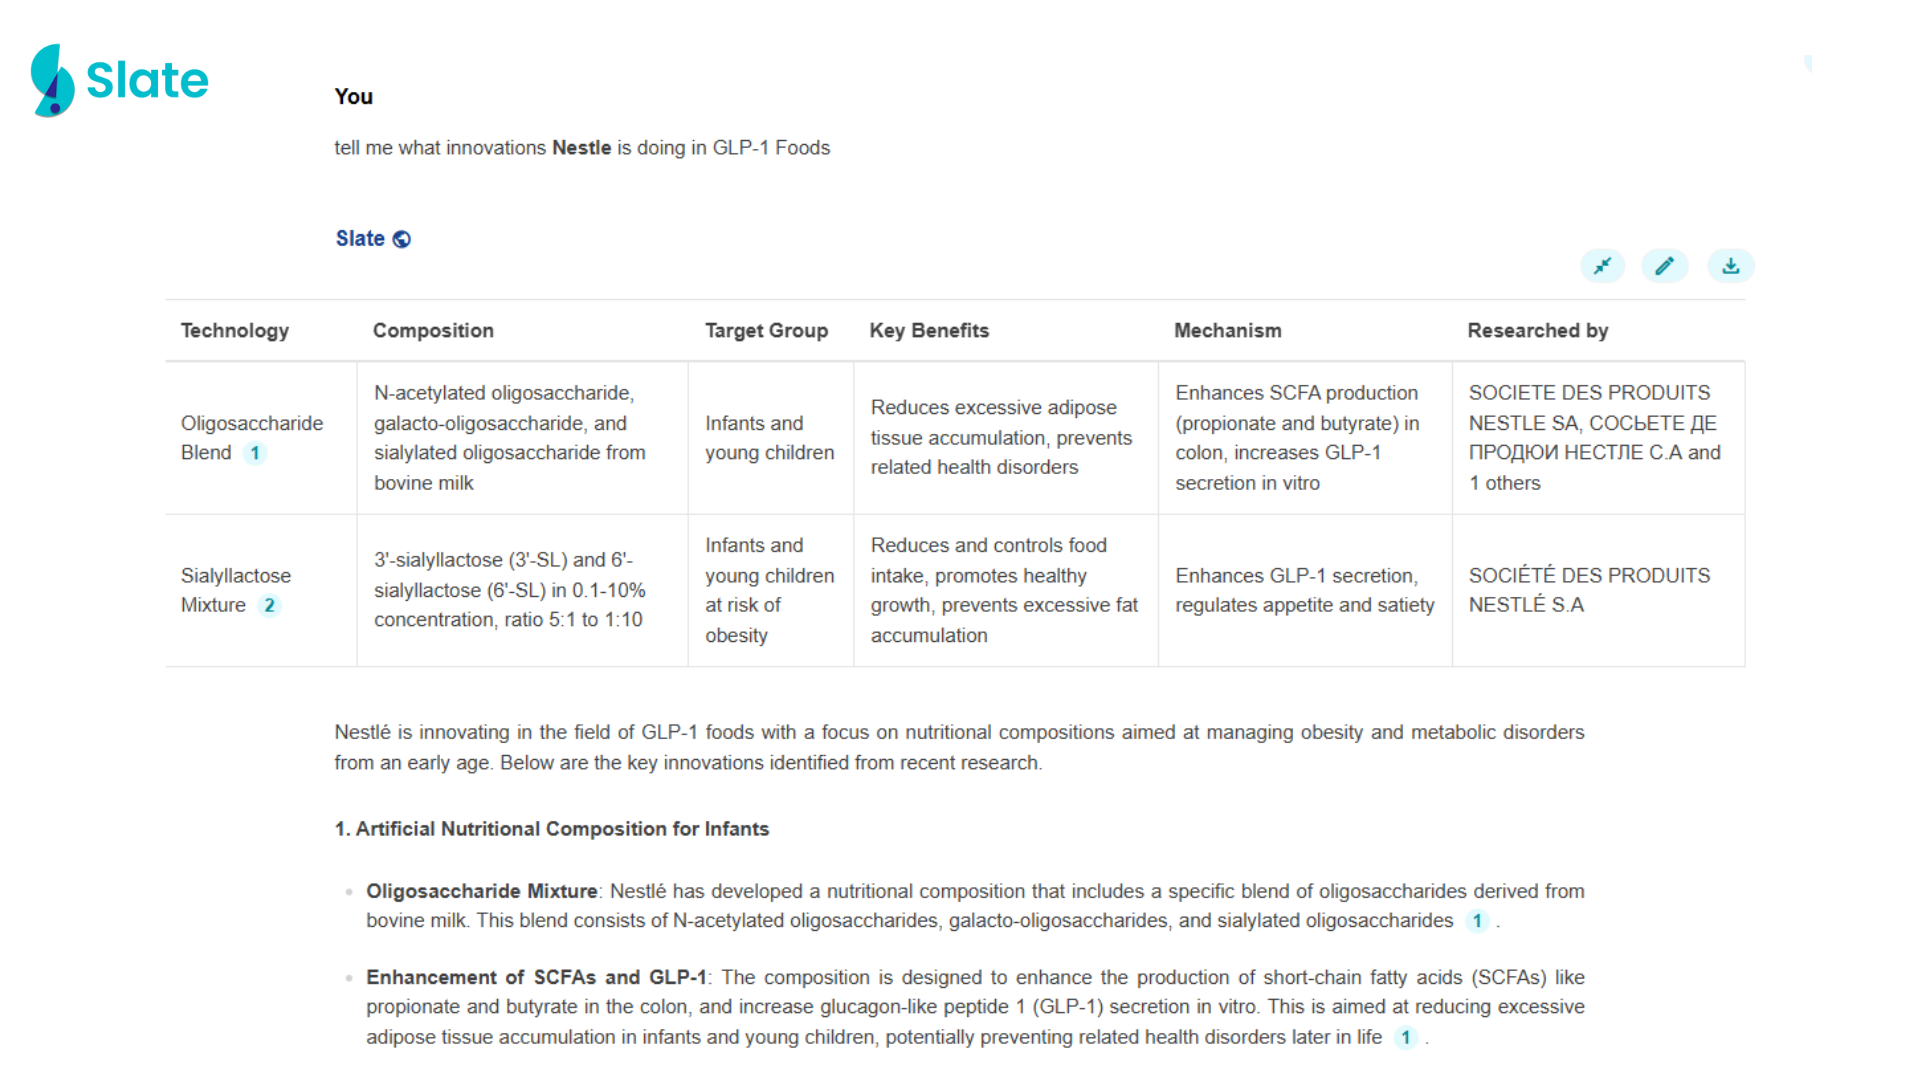Viewport: 1920px width, 1080px height.
Task: Open citation 1 after 'sialylated oligosaccharides' bullet text
Action: [1477, 921]
